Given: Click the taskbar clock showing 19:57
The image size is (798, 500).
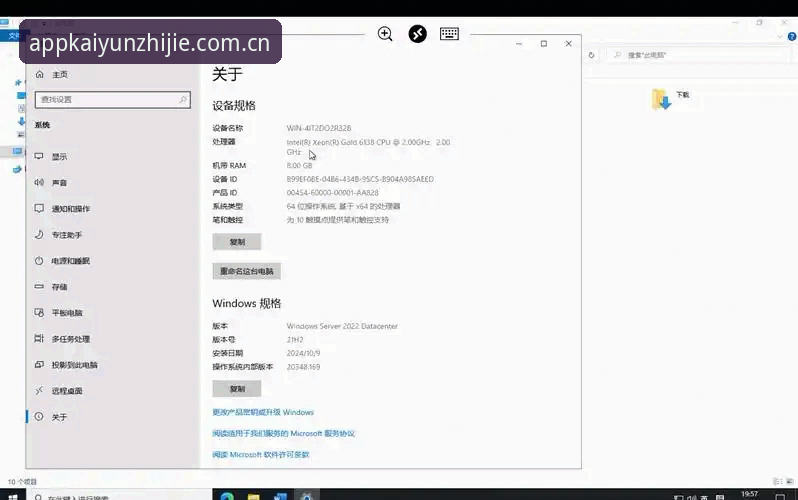Looking at the screenshot, I should (x=749, y=495).
